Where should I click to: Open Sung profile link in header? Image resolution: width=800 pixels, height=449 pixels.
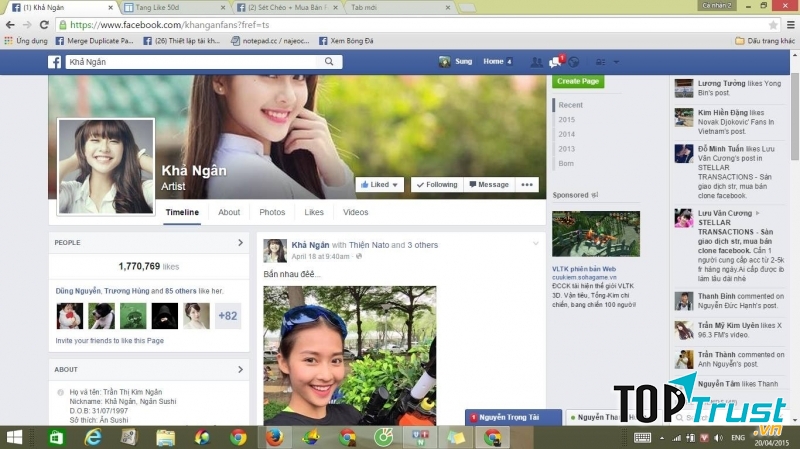point(456,62)
